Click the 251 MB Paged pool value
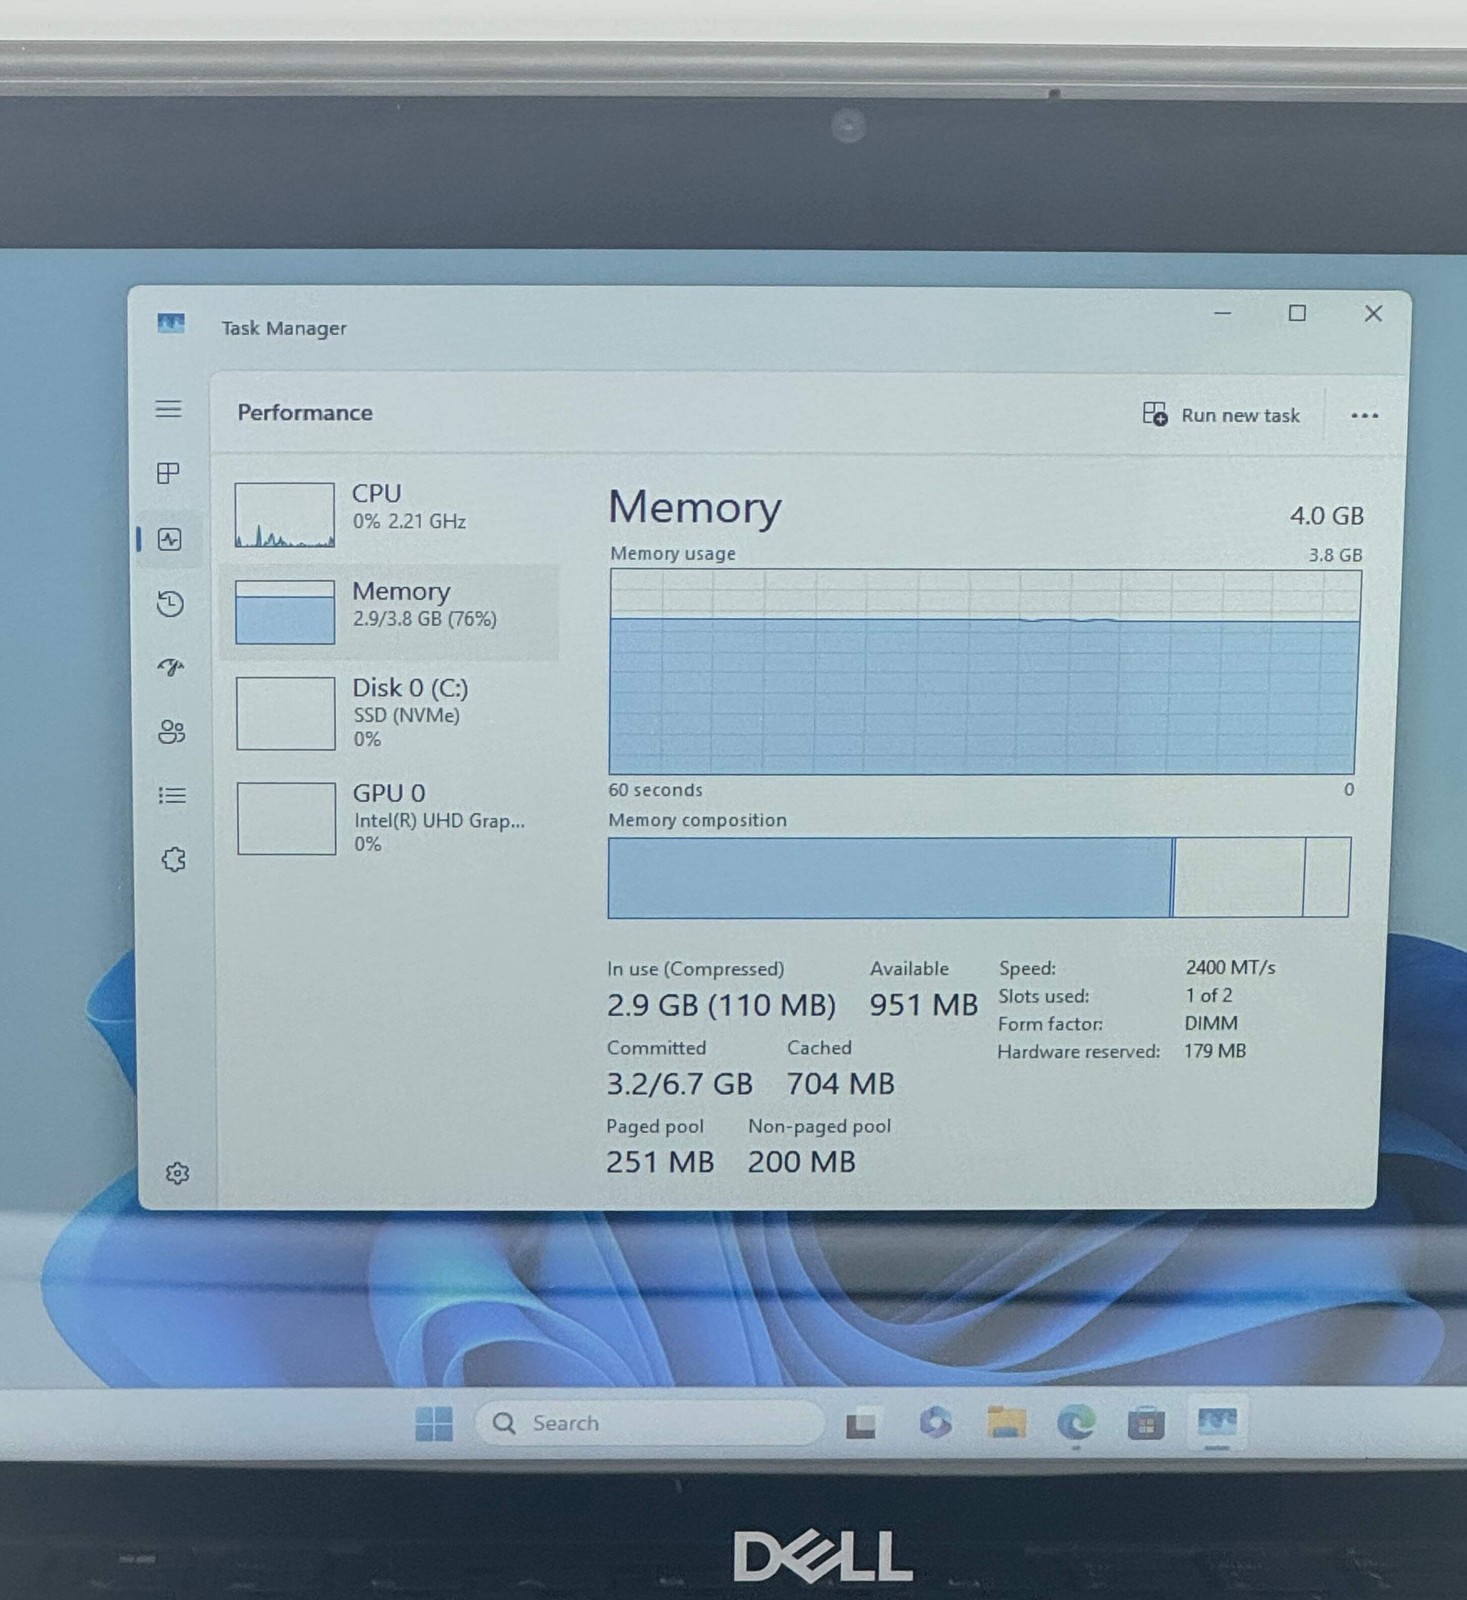Screen dimensions: 1467x1600 660,1162
